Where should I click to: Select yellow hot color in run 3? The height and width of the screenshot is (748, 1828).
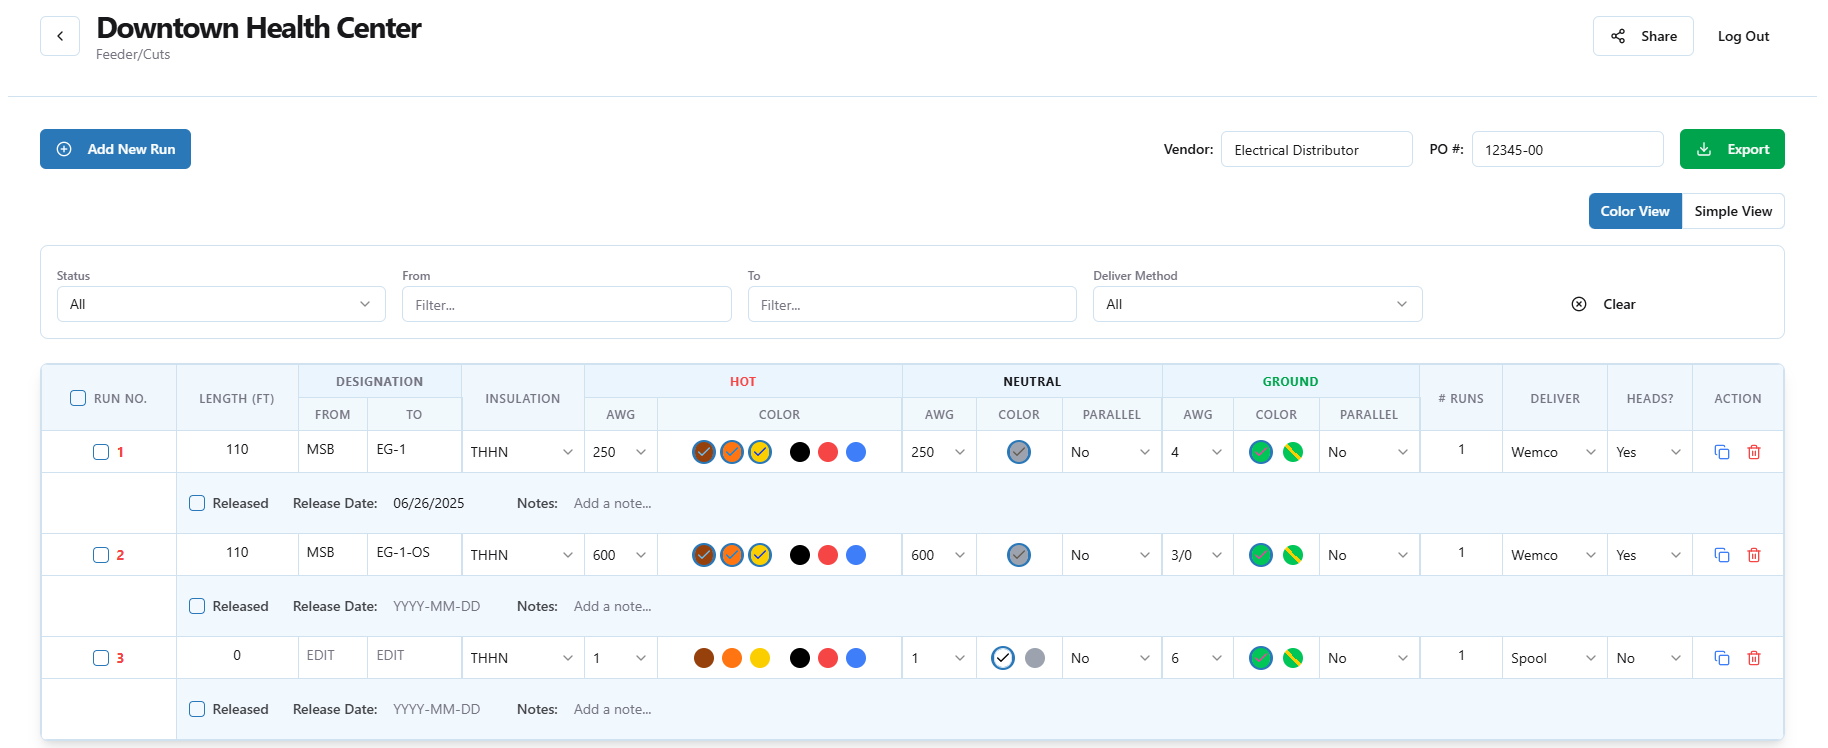click(x=760, y=658)
